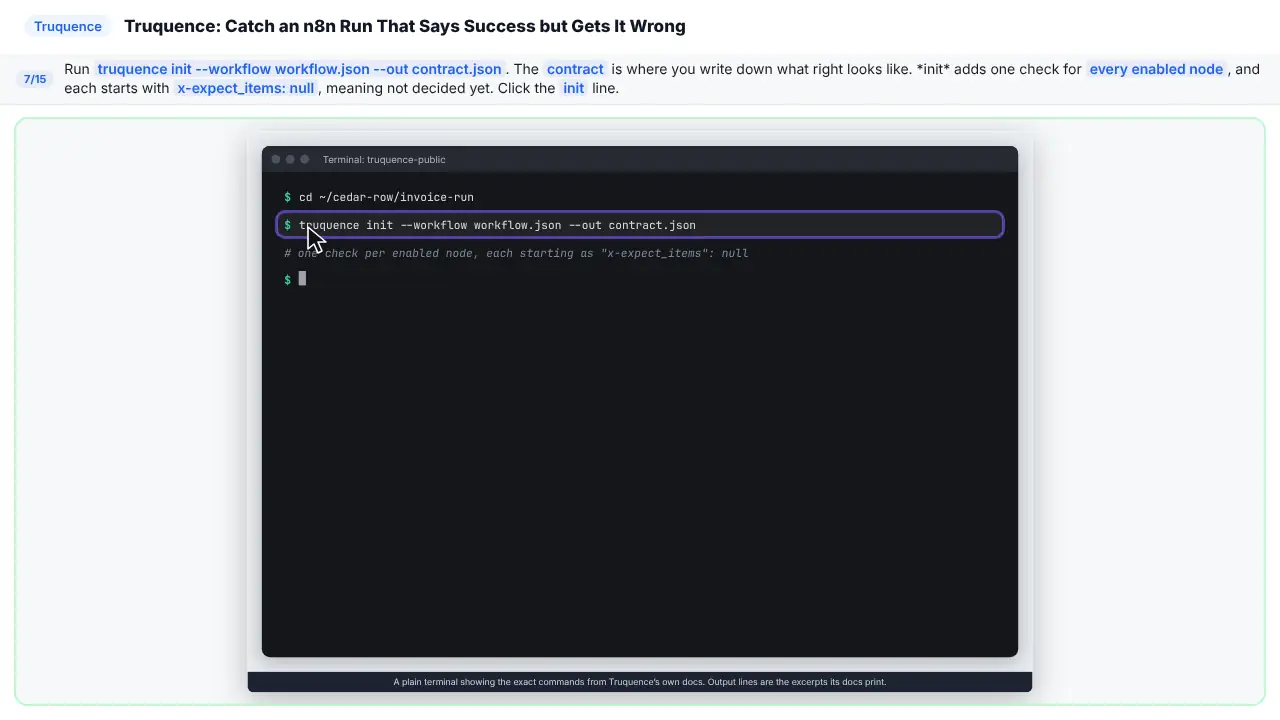The width and height of the screenshot is (1280, 720).
Task: Click the empty terminal prompt cursor
Action: click(302, 279)
